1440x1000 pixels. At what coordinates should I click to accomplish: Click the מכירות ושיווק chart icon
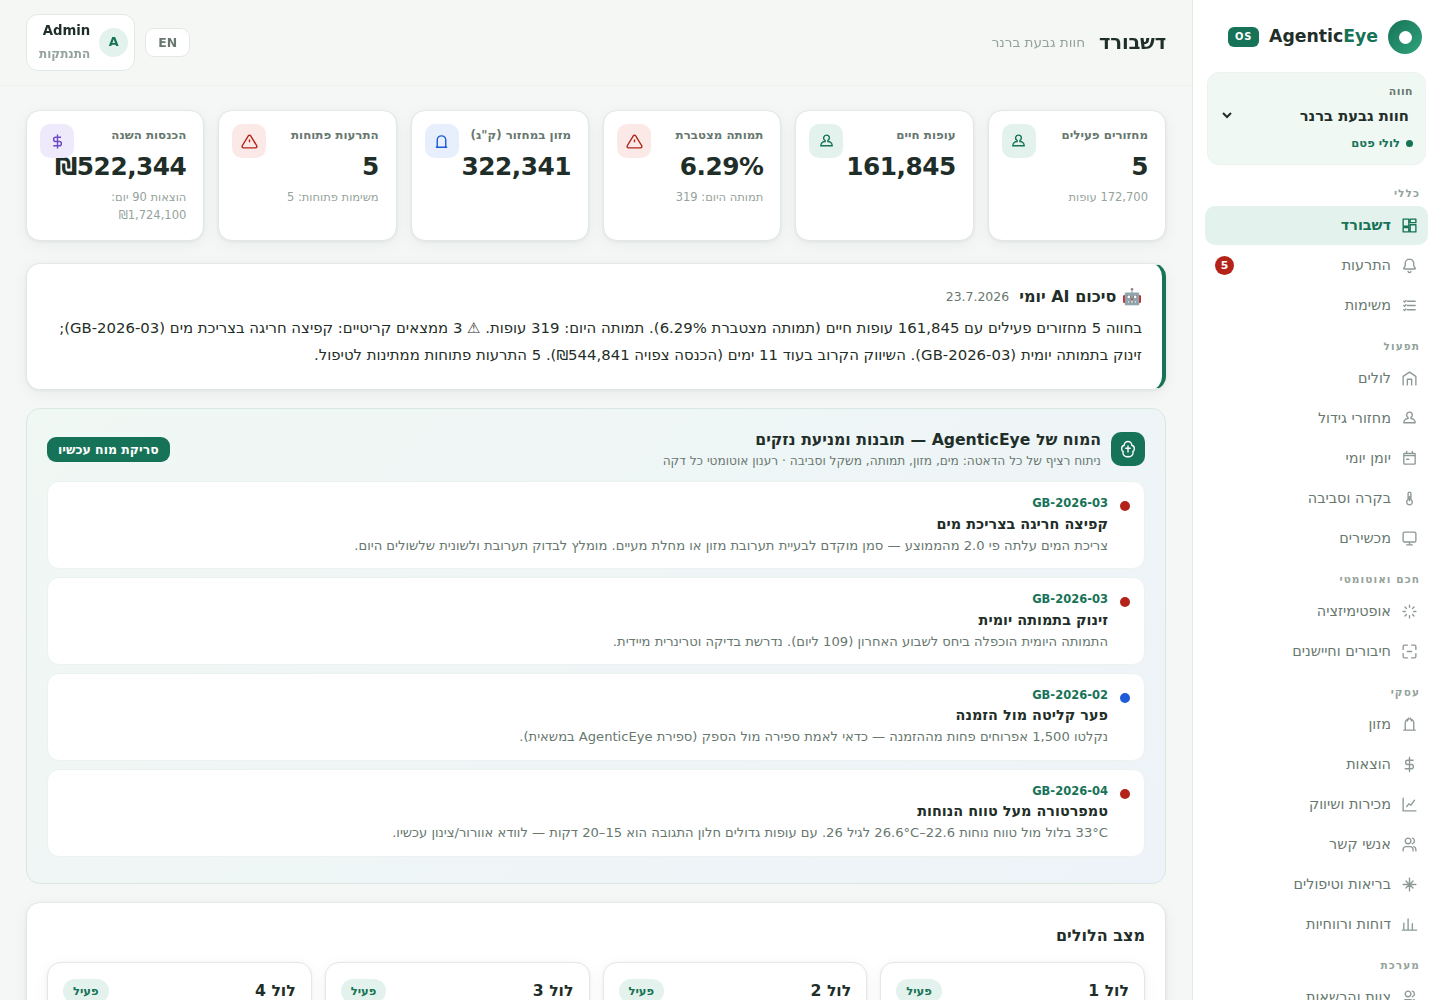(x=1409, y=804)
